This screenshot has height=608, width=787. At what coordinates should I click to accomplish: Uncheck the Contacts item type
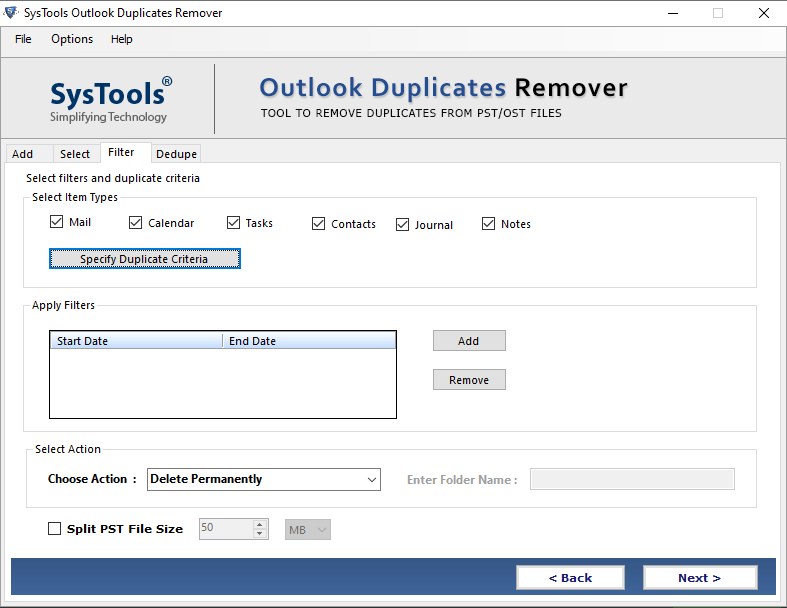pos(318,223)
